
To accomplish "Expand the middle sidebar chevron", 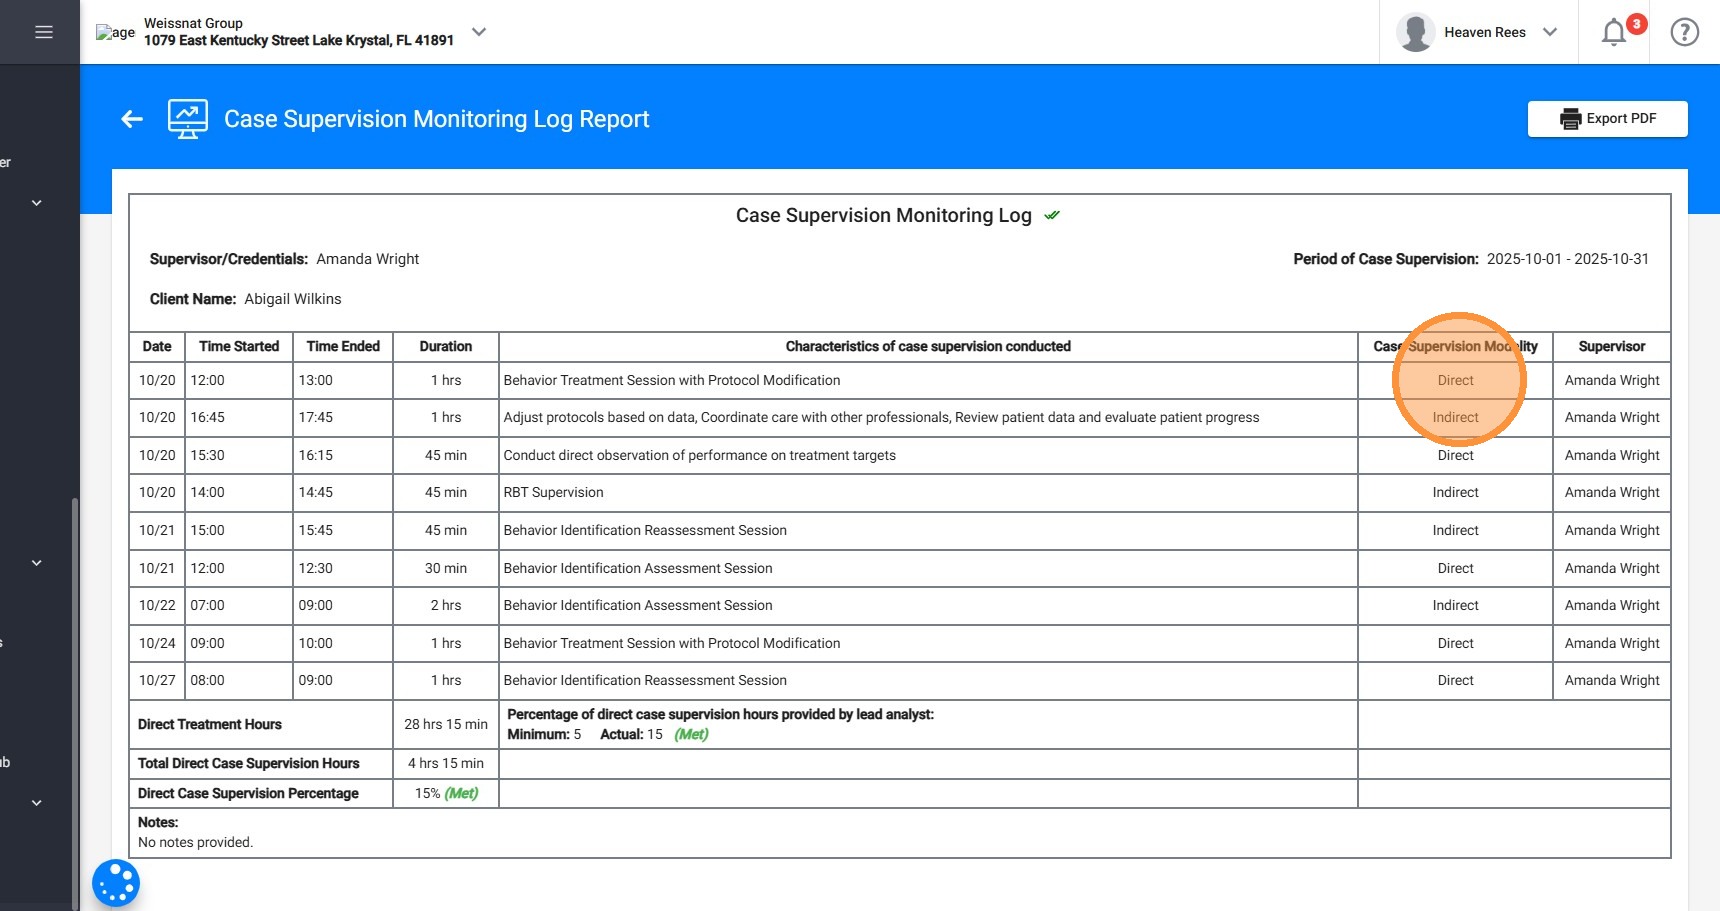I will 37,563.
